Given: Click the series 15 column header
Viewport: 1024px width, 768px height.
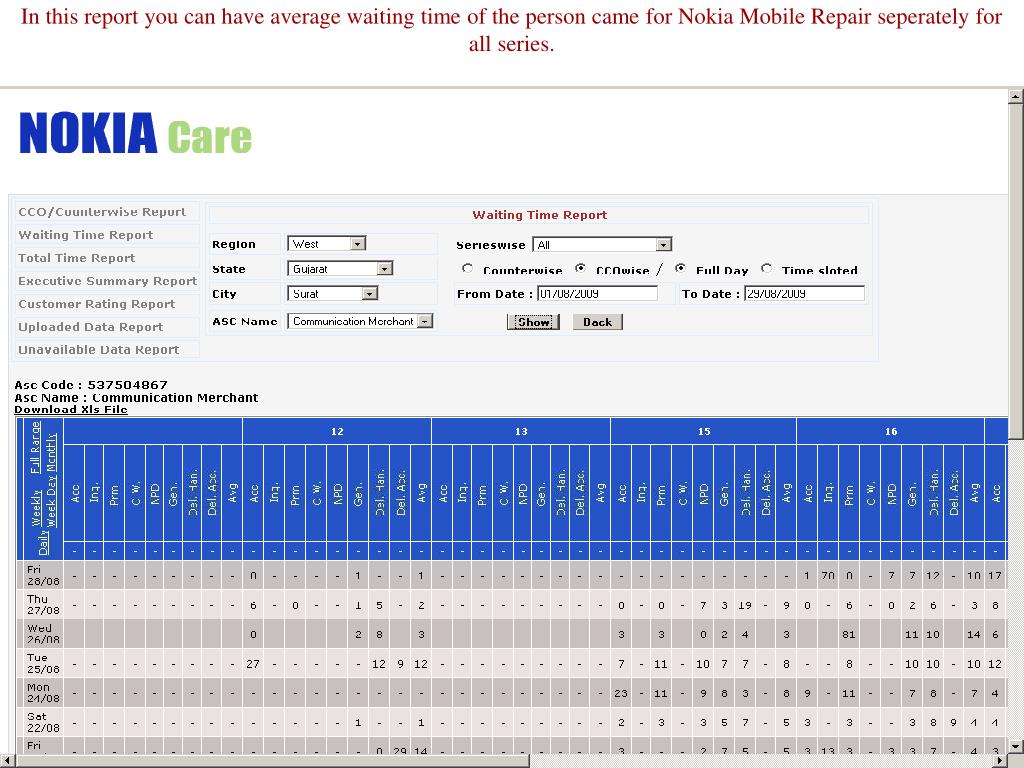Looking at the screenshot, I should [x=704, y=432].
